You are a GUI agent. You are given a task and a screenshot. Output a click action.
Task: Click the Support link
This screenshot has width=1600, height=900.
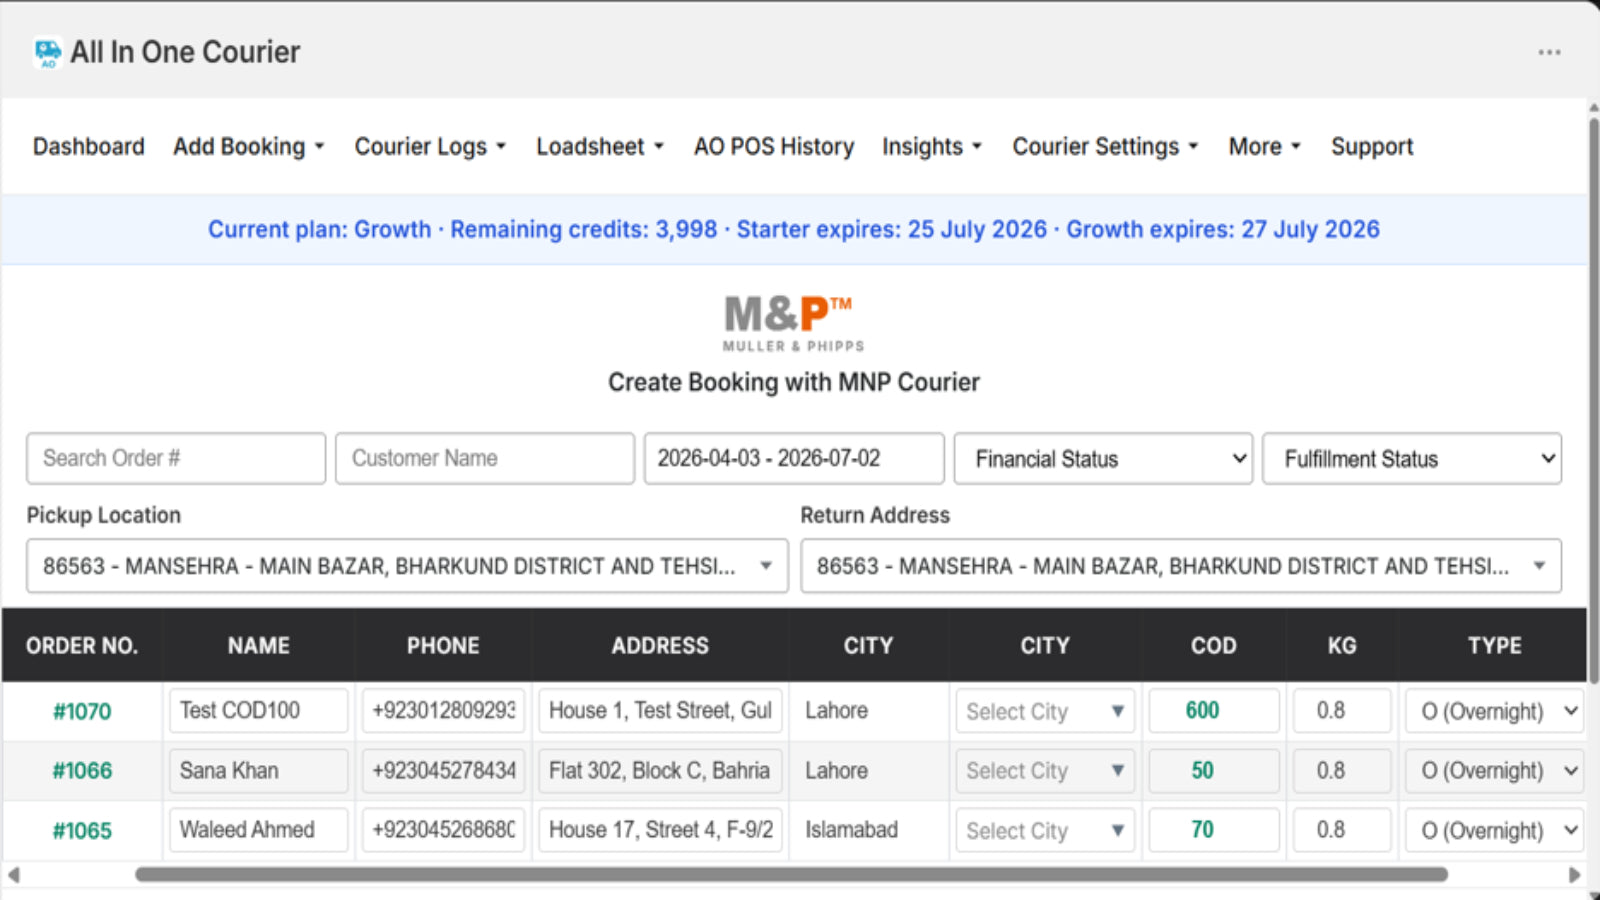click(x=1371, y=147)
